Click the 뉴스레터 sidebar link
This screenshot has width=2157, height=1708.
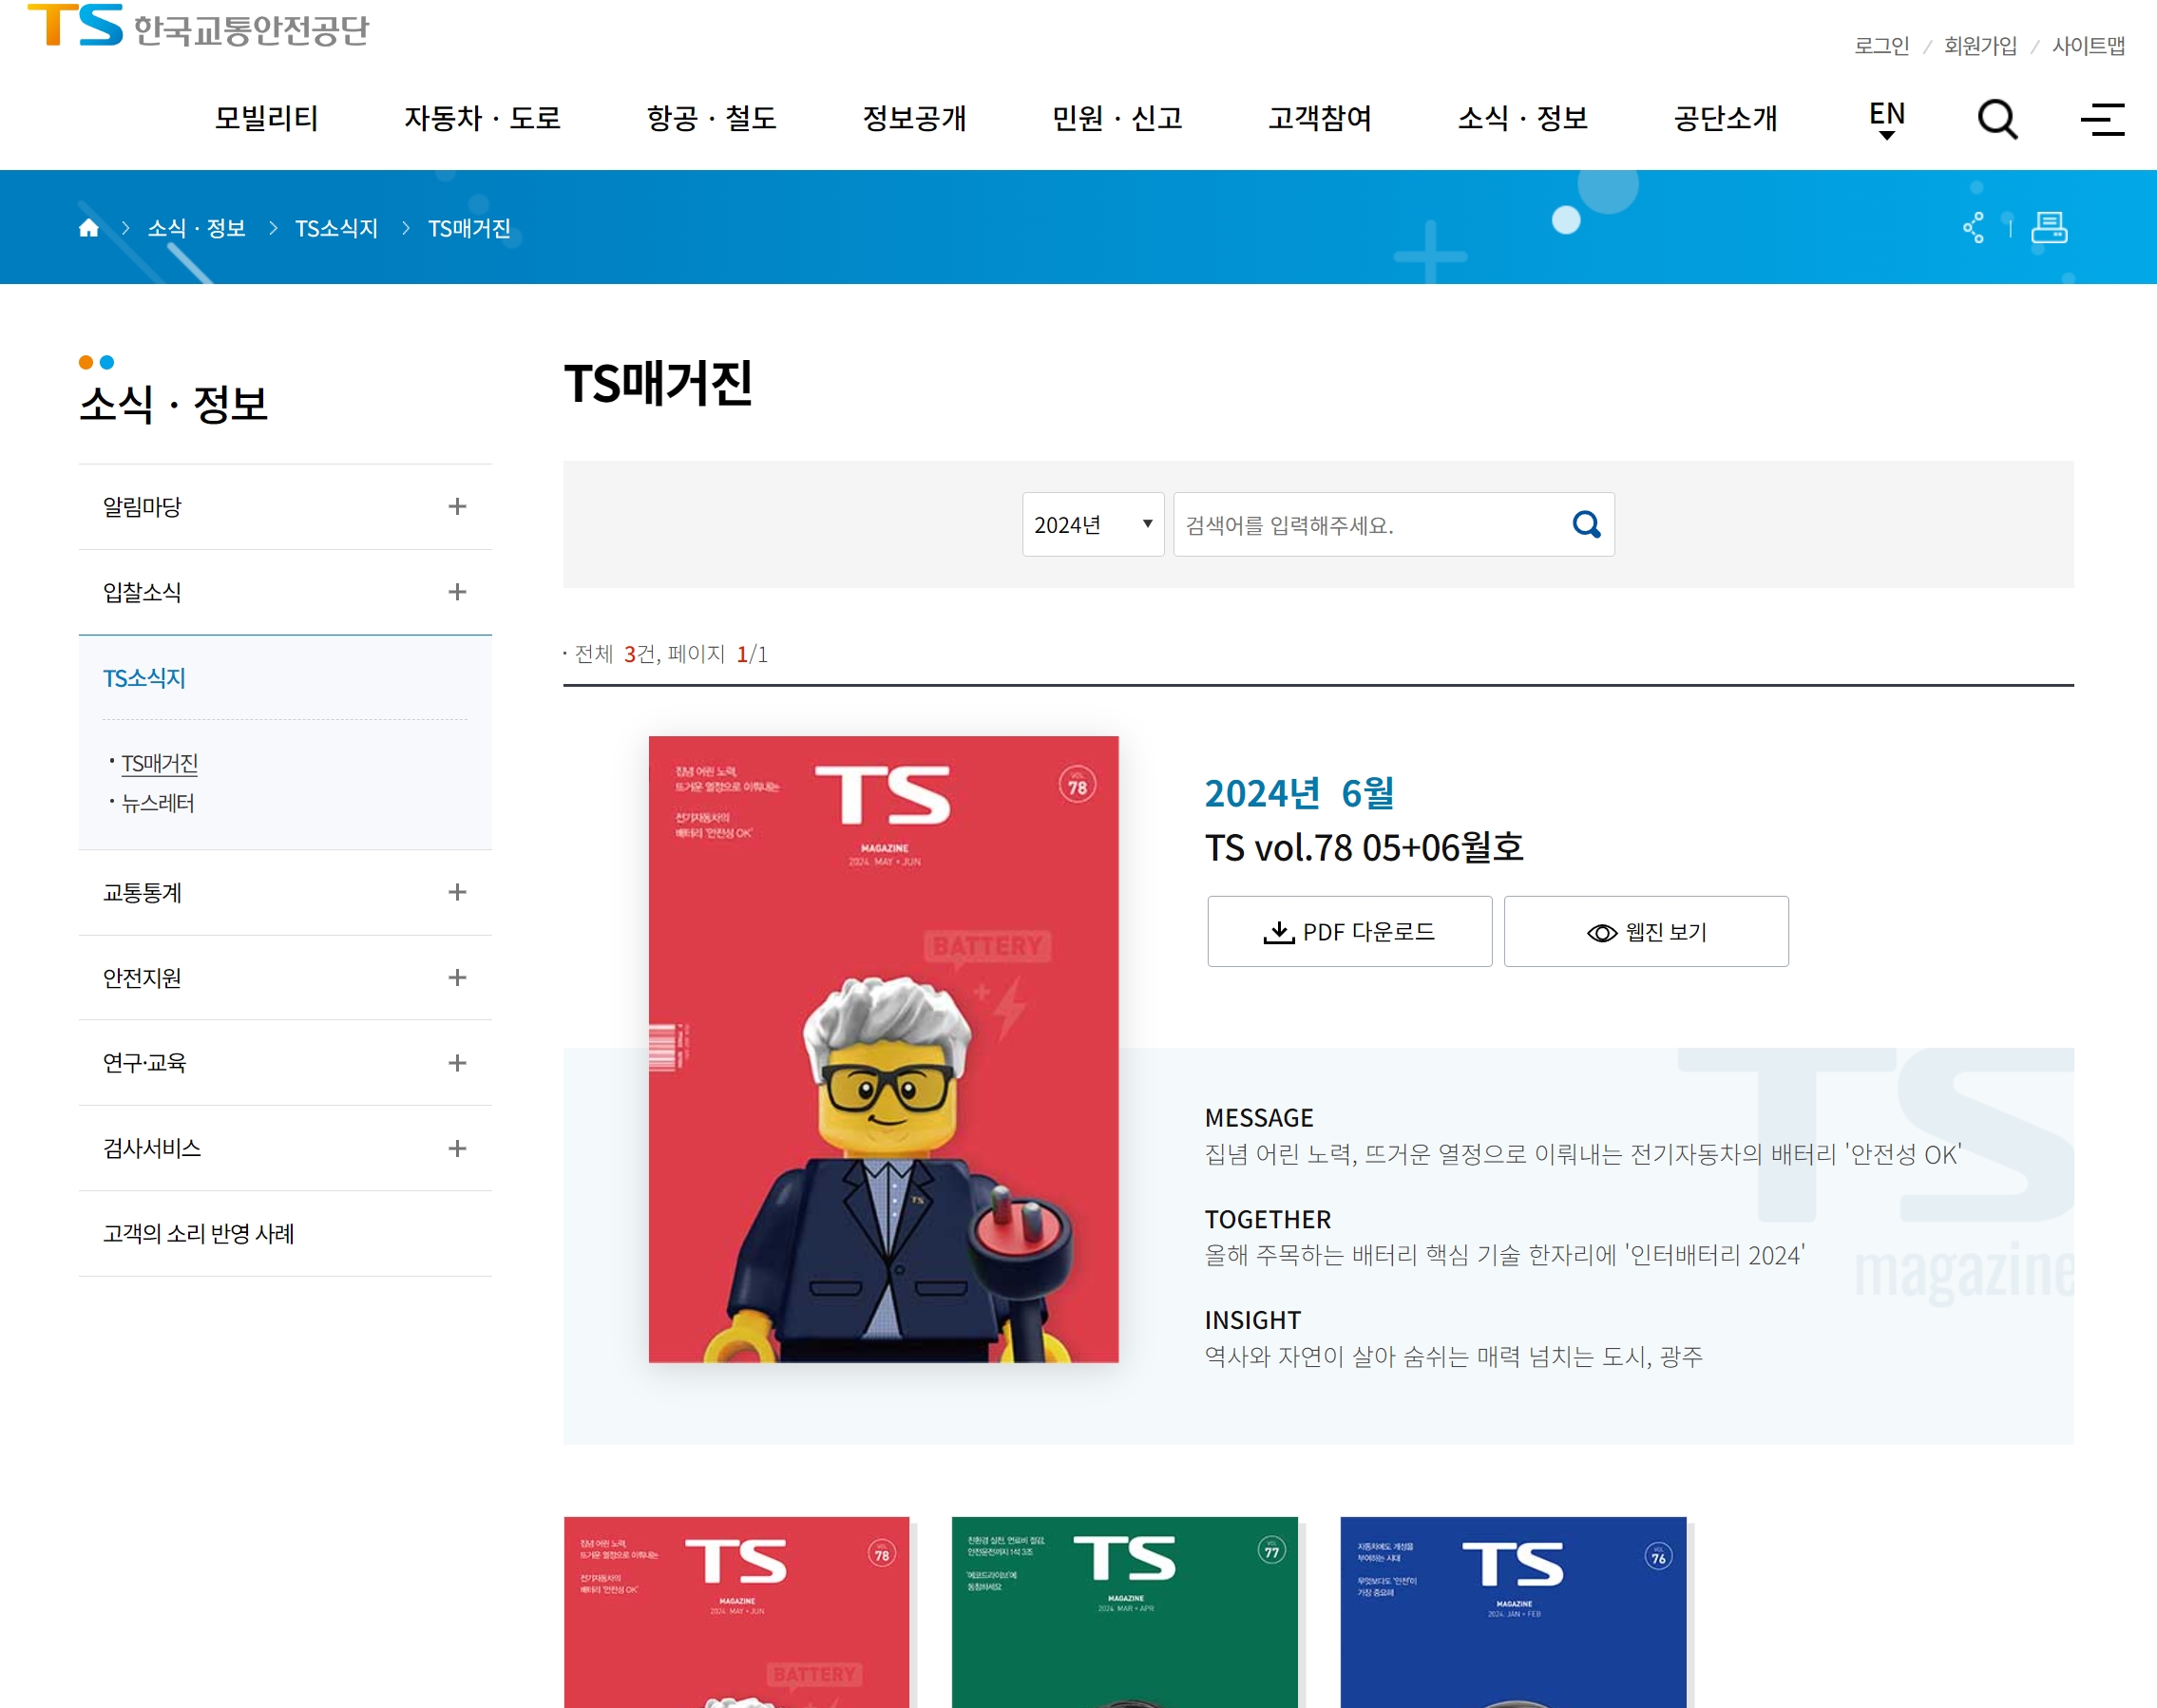point(158,803)
